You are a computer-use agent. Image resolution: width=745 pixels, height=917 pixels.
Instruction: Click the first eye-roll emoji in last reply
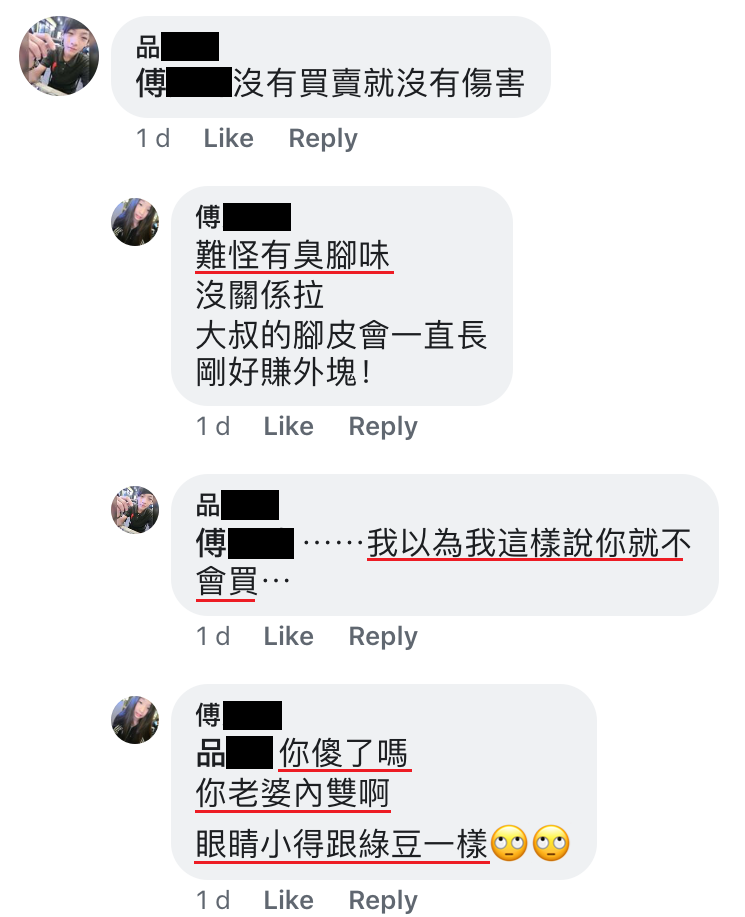click(509, 843)
